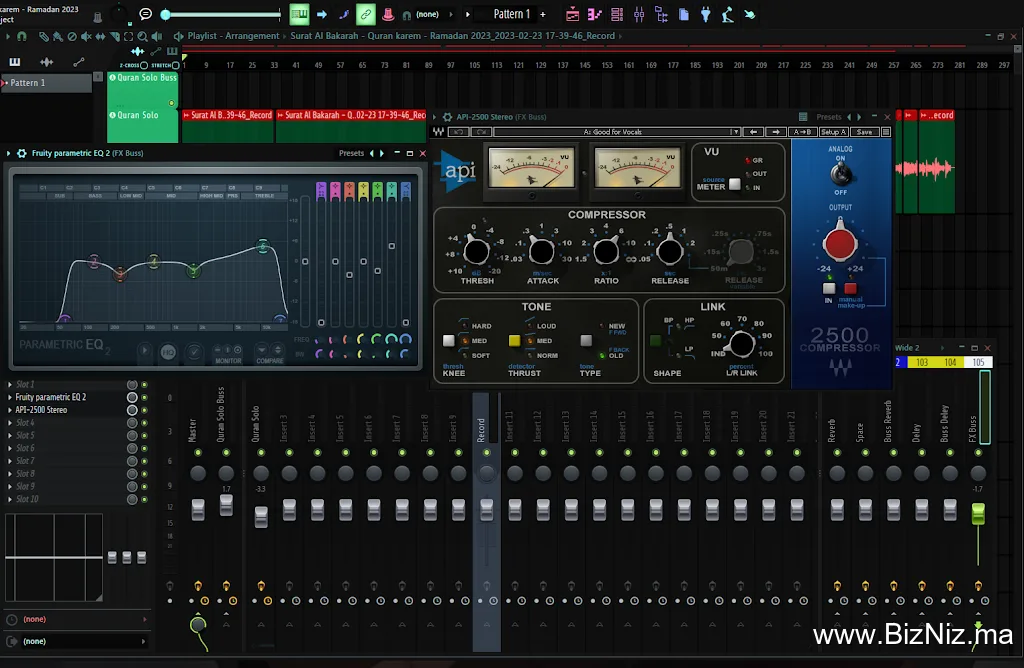
Task: Select the Zoom tool in the playlist toolbar
Action: [142, 37]
